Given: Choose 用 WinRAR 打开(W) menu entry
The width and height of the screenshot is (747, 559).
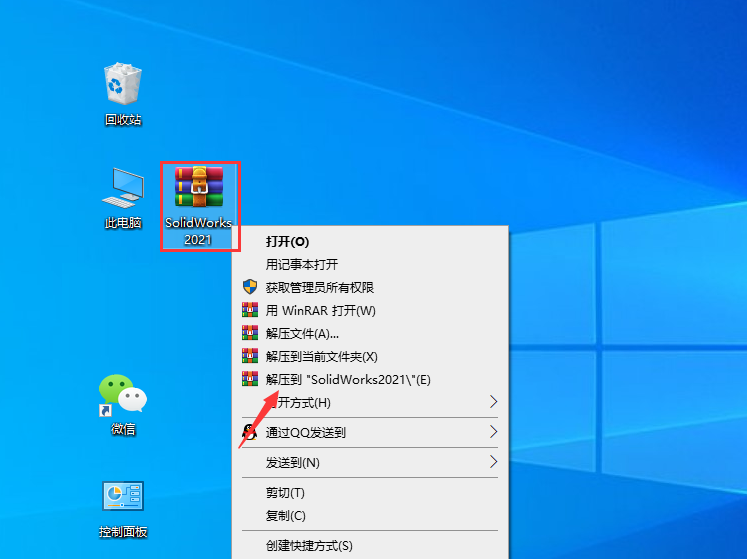Looking at the screenshot, I should tap(370, 310).
